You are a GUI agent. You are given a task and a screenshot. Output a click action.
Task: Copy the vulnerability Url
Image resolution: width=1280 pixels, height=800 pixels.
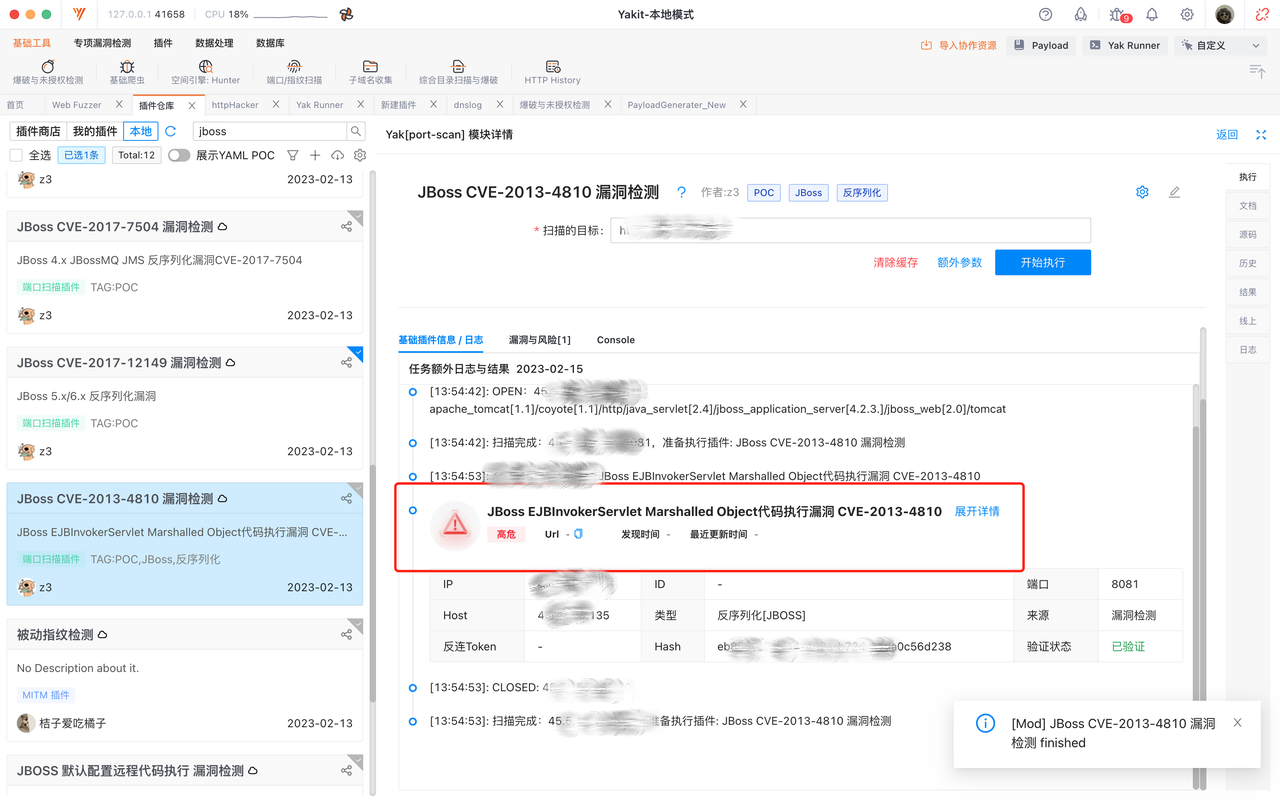pos(578,534)
